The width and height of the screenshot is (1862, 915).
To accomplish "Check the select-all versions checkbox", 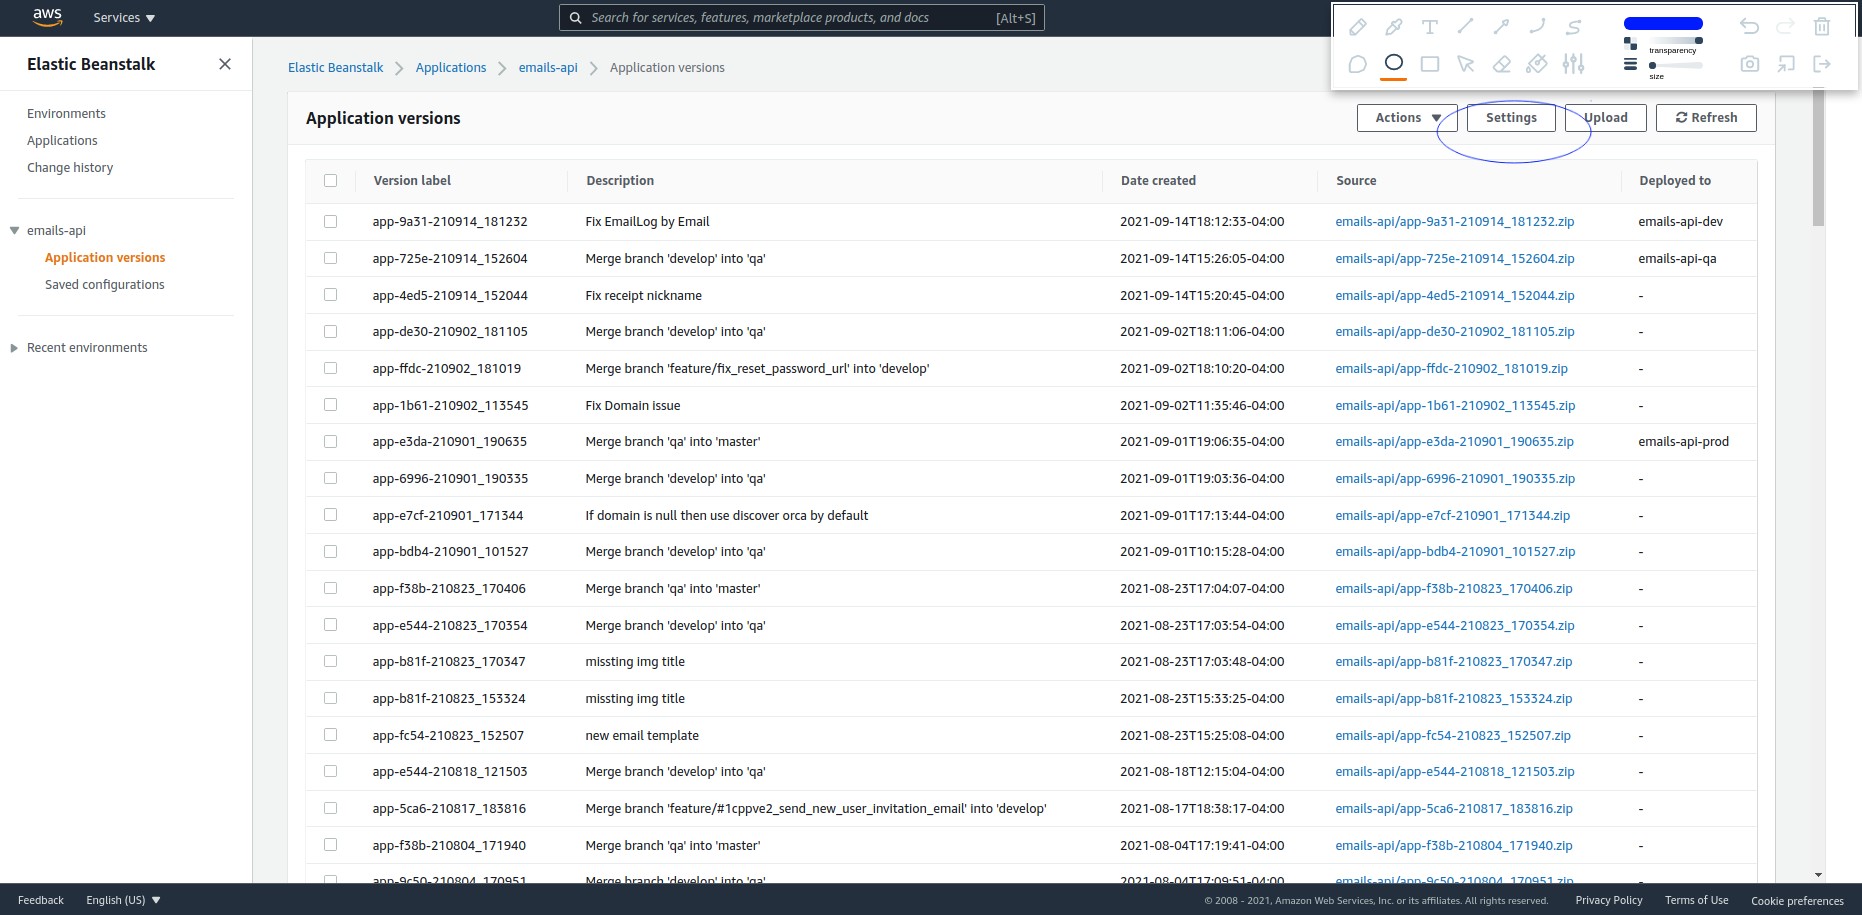I will [x=331, y=181].
